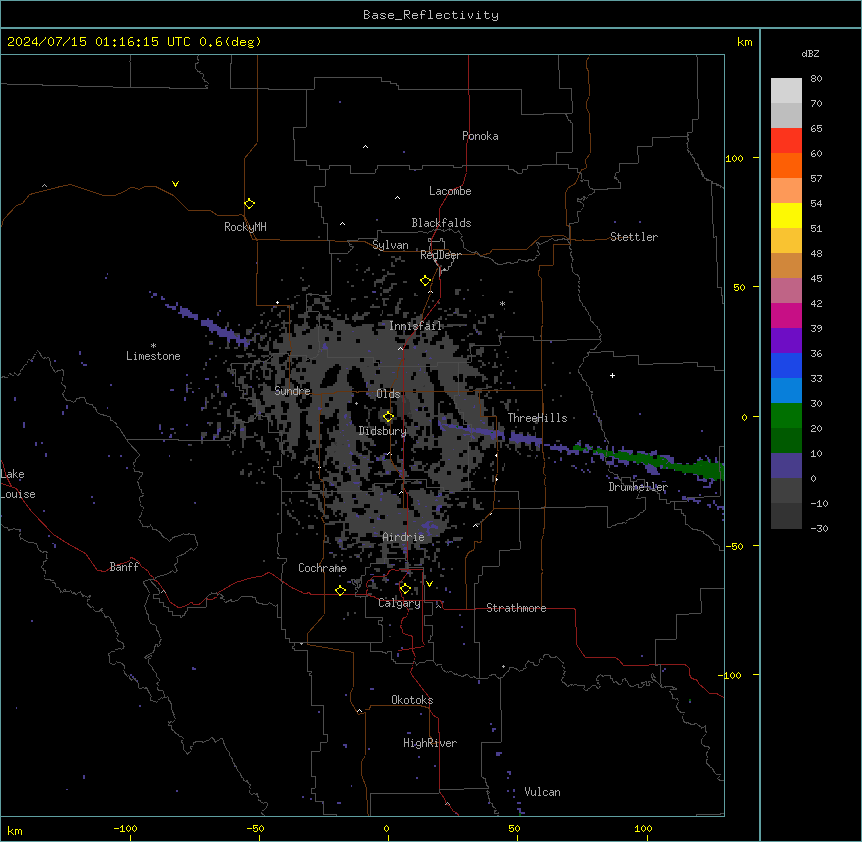Click the Base_Reflectivity title
The image size is (862, 842).
pyautogui.click(x=431, y=15)
